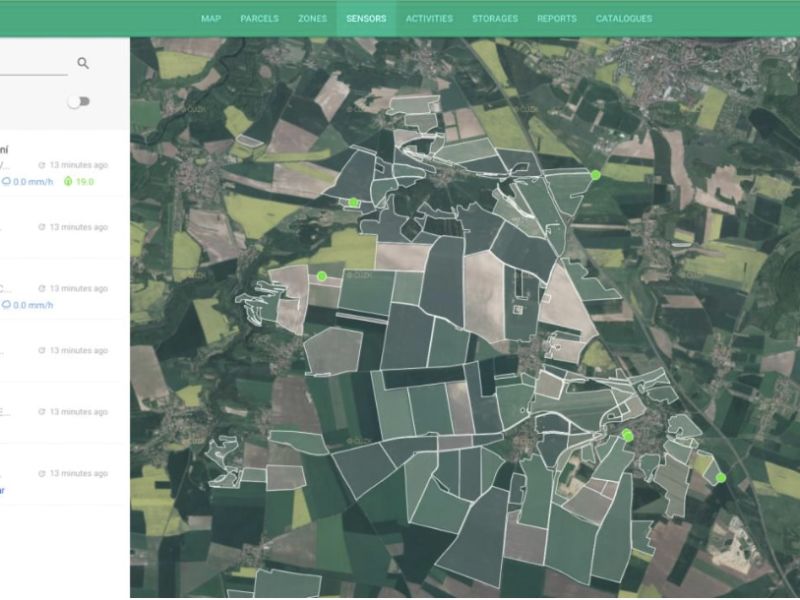Toggle the switch below the search field
Viewport: 800px width, 600px height.
coord(79,102)
